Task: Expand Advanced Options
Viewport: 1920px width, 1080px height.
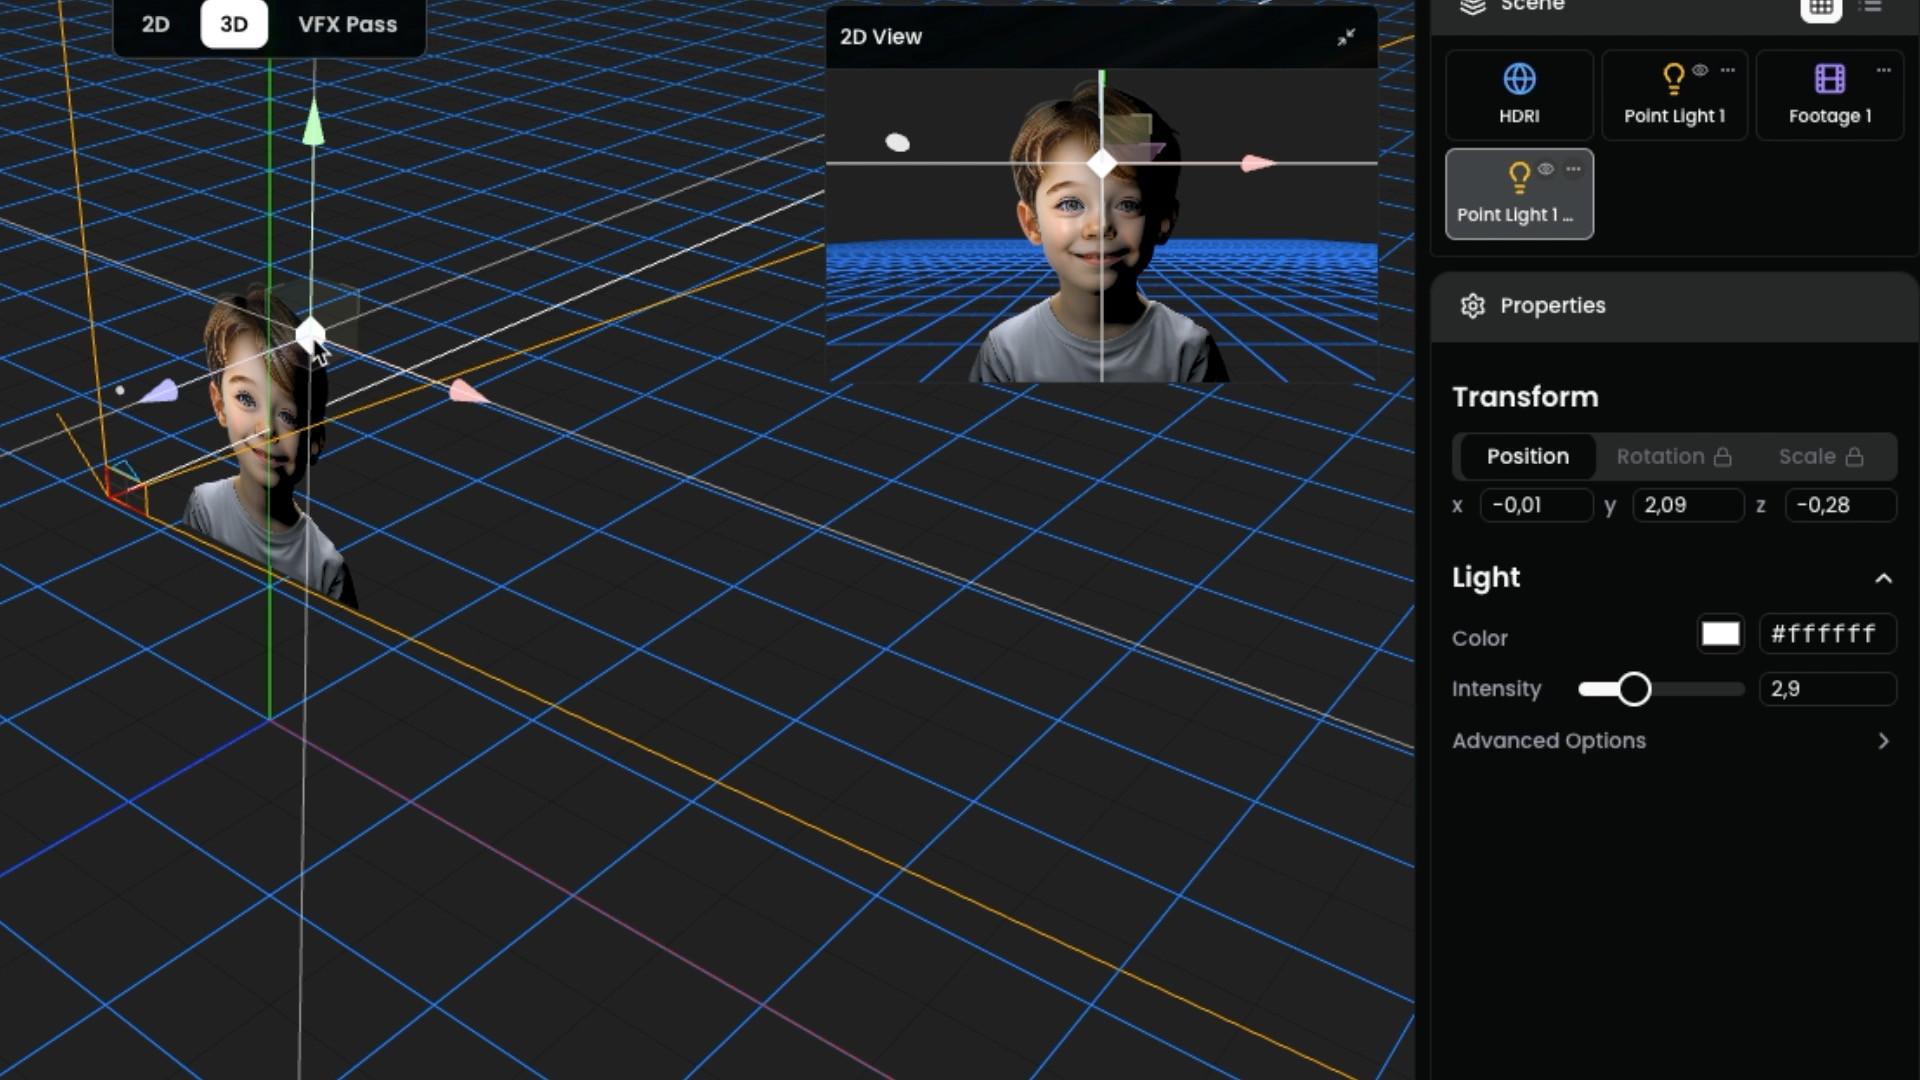Action: (x=1673, y=741)
